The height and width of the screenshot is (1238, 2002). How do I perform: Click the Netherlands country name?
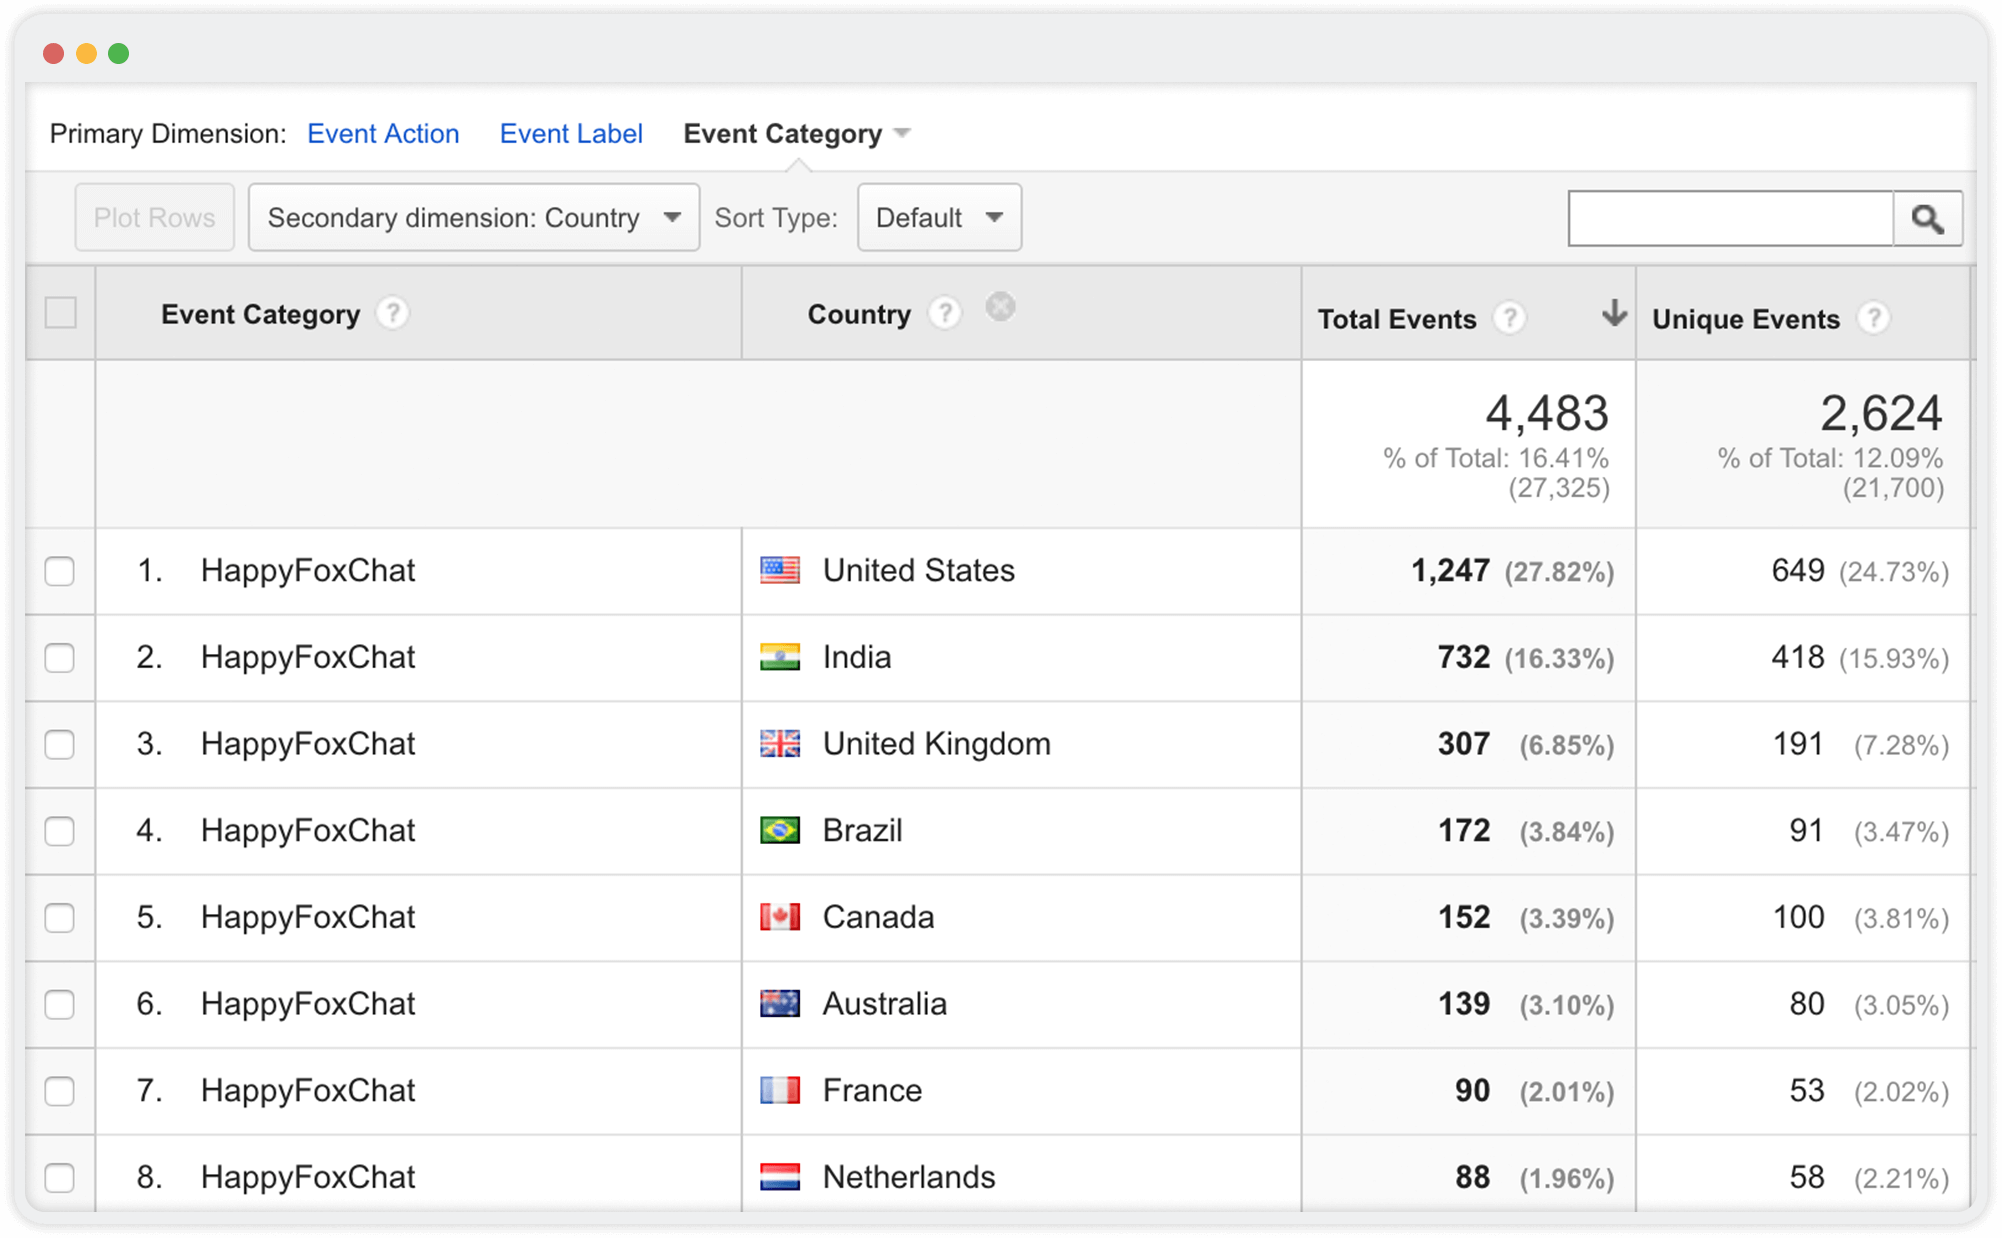pos(909,1177)
